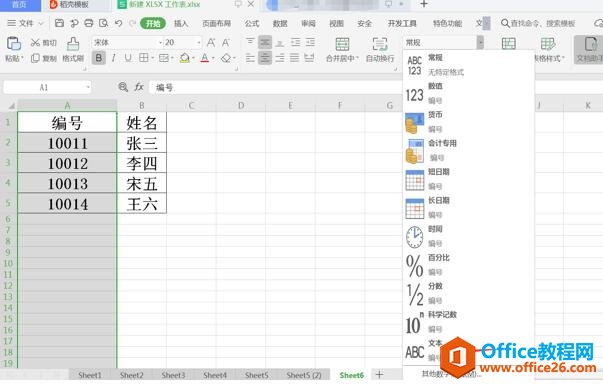Expand the name box A1 dropdown
The image size is (603, 385).
(x=88, y=87)
